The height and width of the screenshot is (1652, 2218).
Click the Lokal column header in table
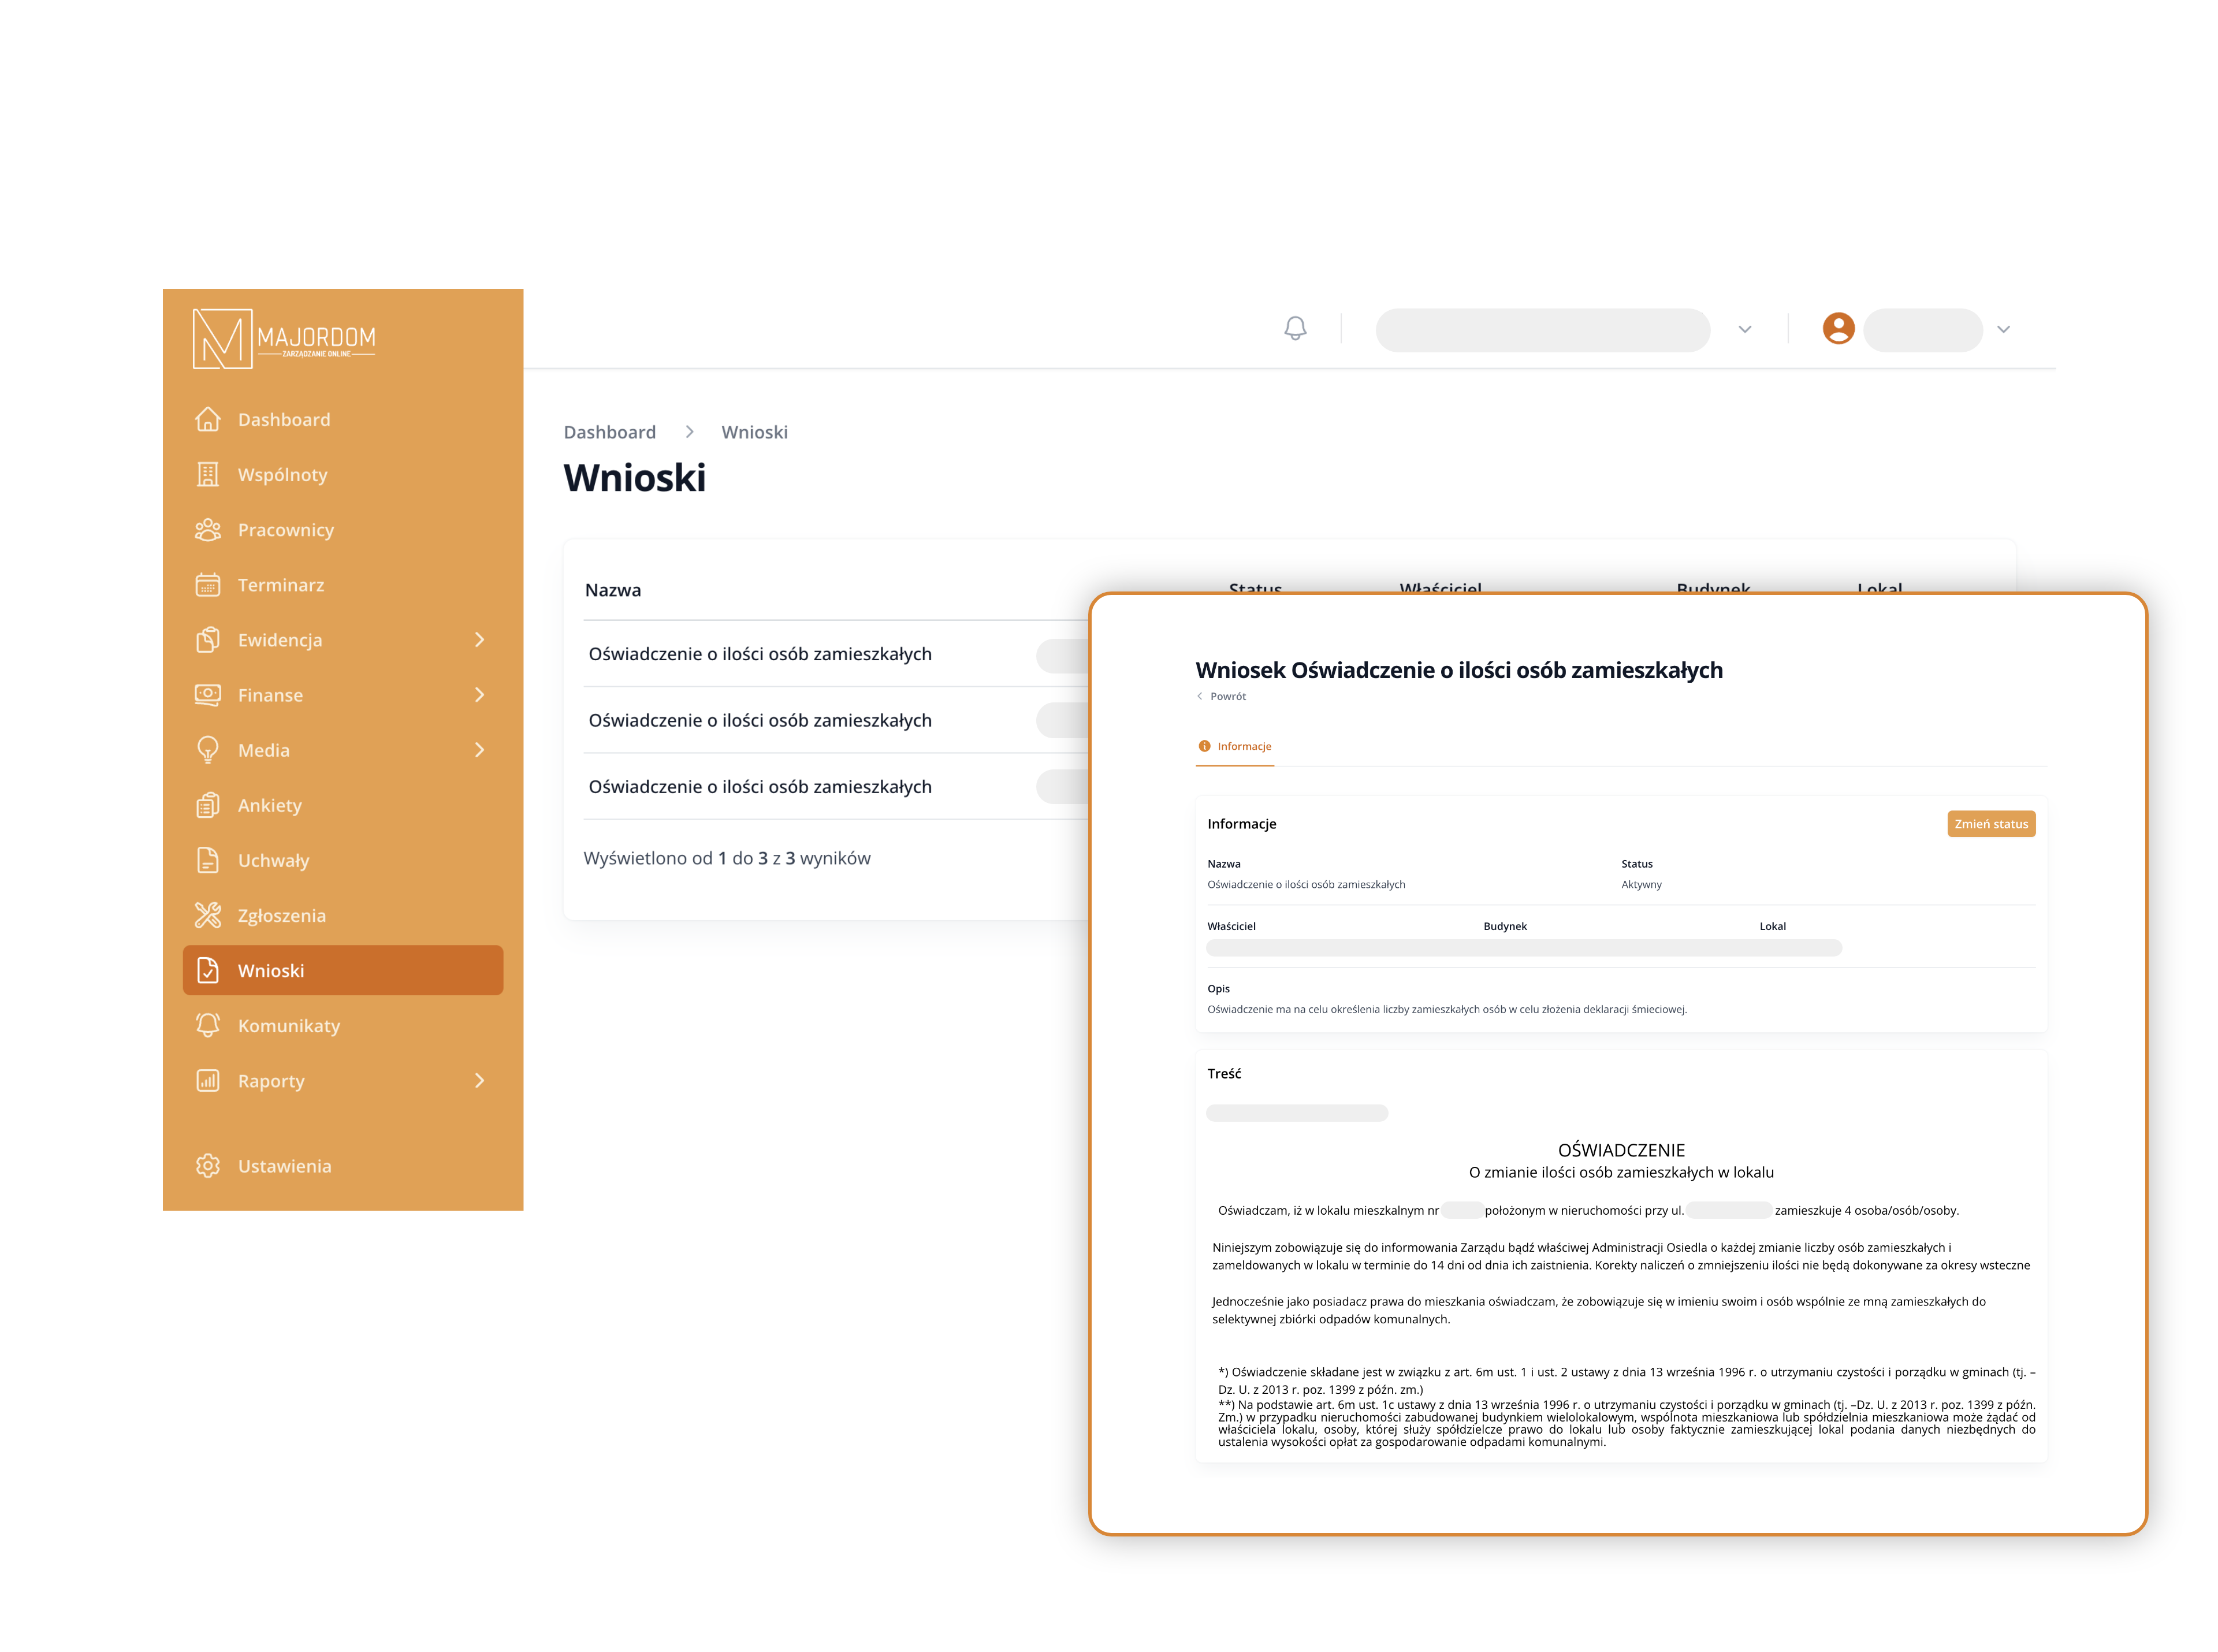pyautogui.click(x=1879, y=587)
